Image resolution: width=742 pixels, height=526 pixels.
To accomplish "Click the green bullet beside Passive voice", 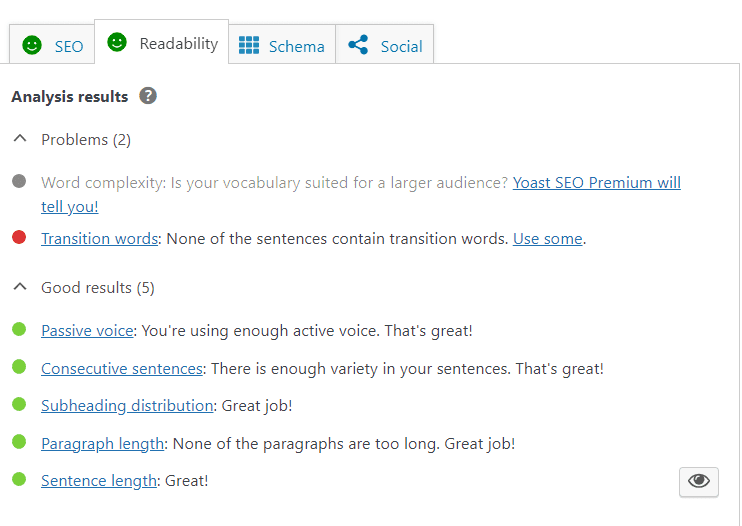I will pyautogui.click(x=19, y=329).
